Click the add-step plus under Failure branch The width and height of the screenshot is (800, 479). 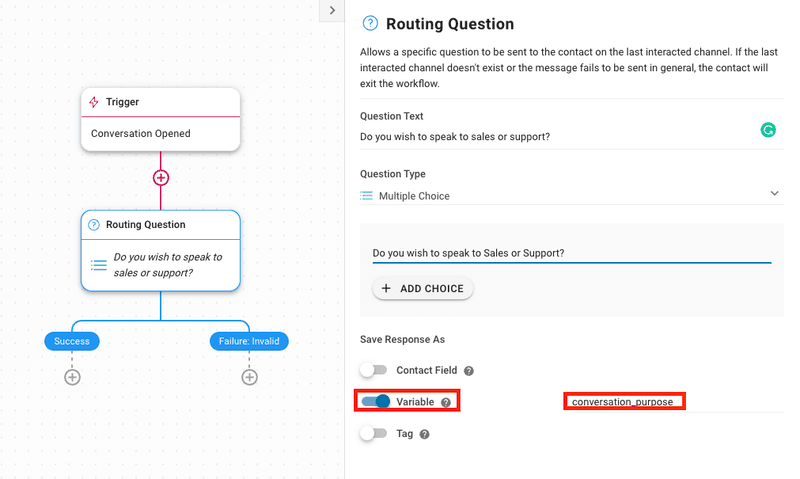(x=249, y=377)
